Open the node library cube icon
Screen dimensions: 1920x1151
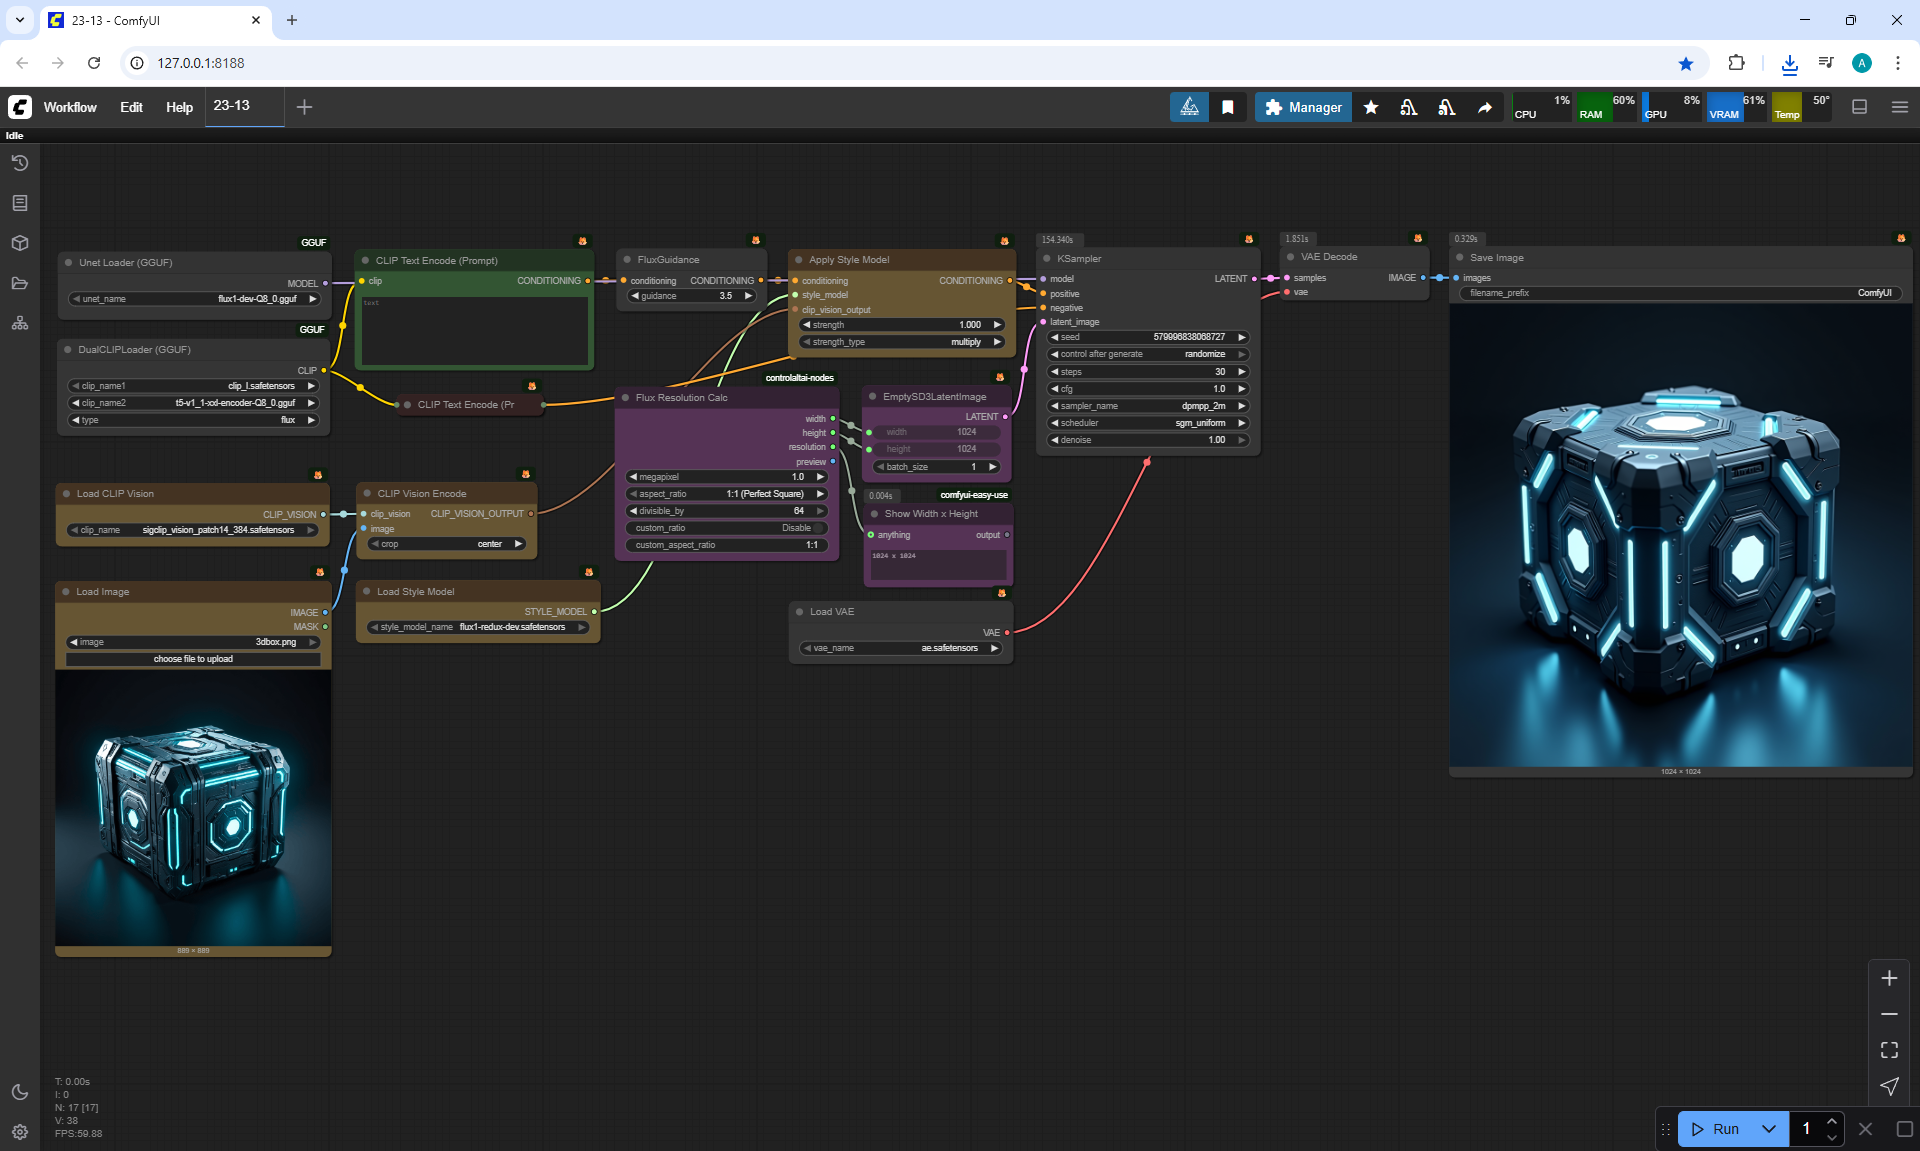[20, 243]
